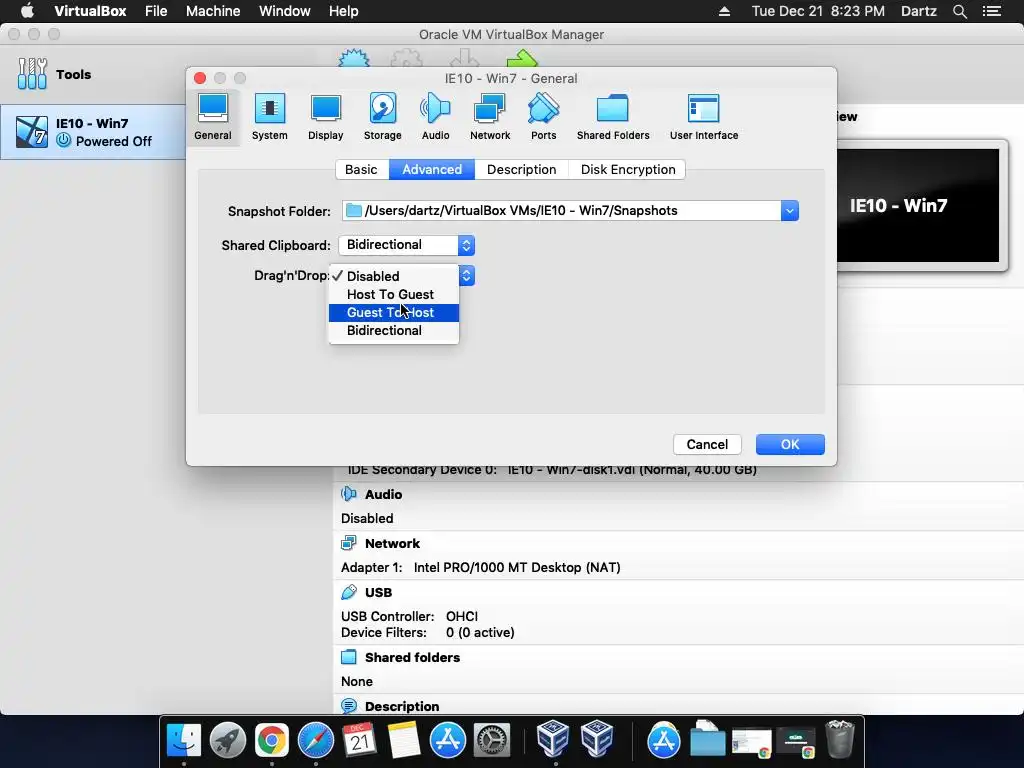Screen dimensions: 1024x768
Task: Open the Window menu
Action: [x=285, y=11]
